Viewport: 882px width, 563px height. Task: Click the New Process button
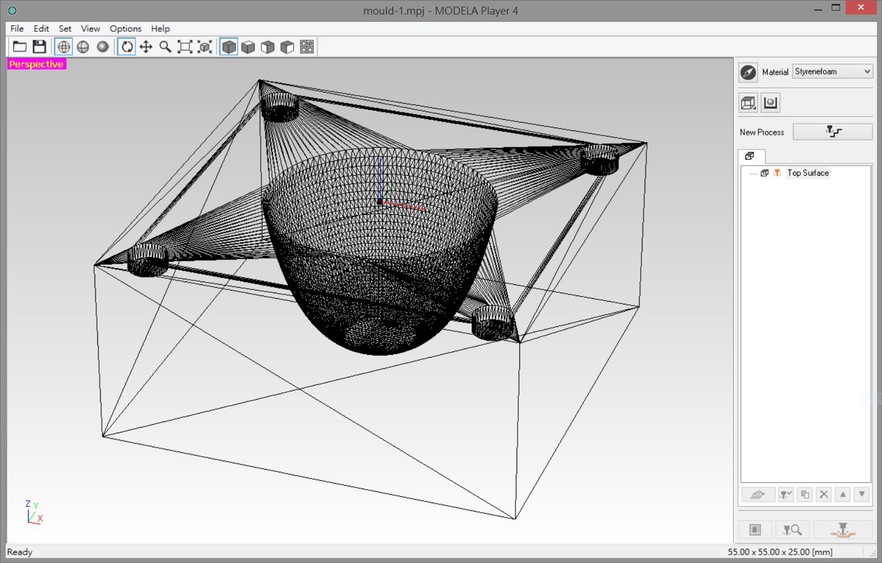tap(832, 132)
